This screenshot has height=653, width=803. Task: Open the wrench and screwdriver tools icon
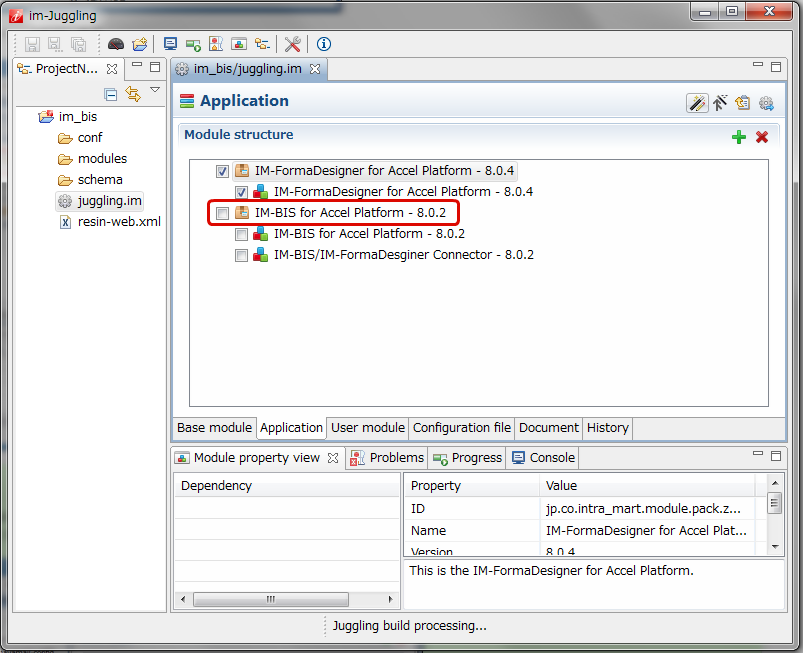coord(292,44)
